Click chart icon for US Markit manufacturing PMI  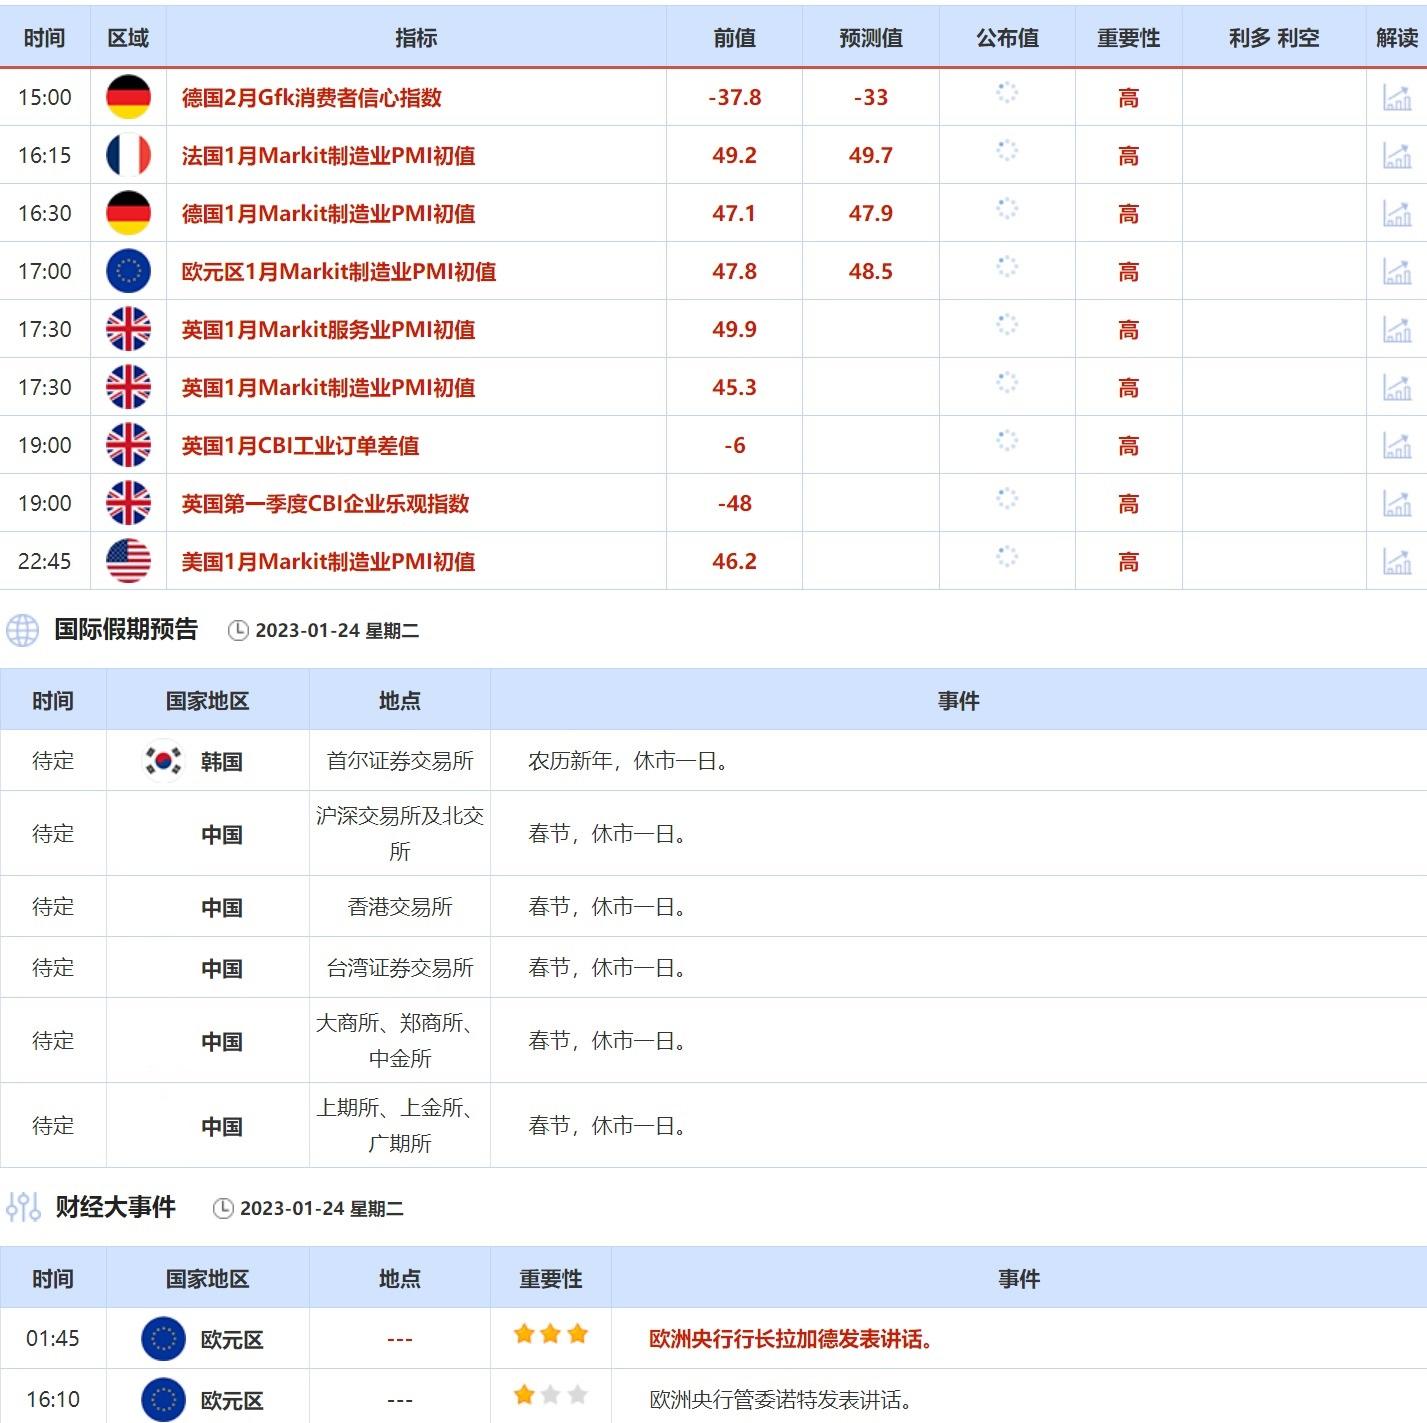click(x=1396, y=562)
